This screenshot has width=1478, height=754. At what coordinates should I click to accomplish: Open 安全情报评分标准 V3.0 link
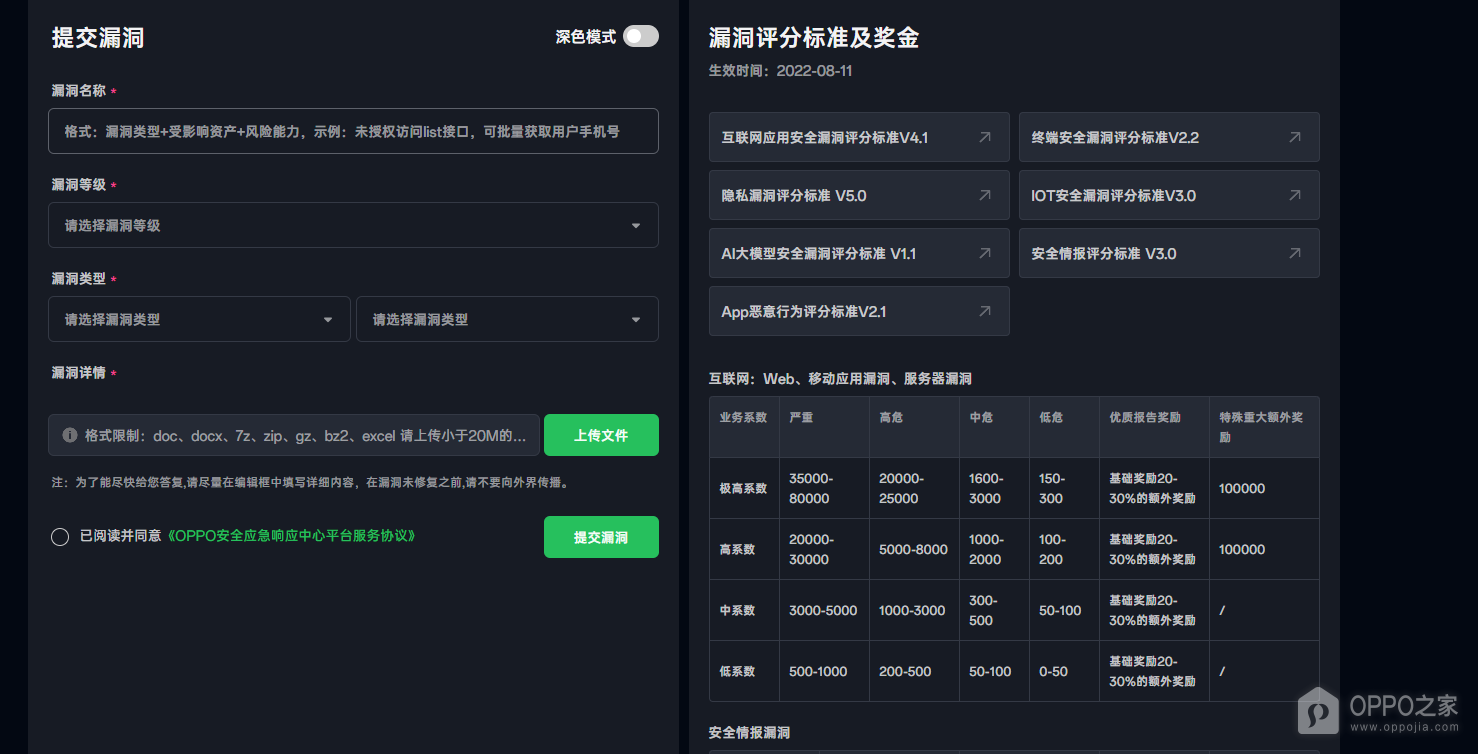(1169, 253)
